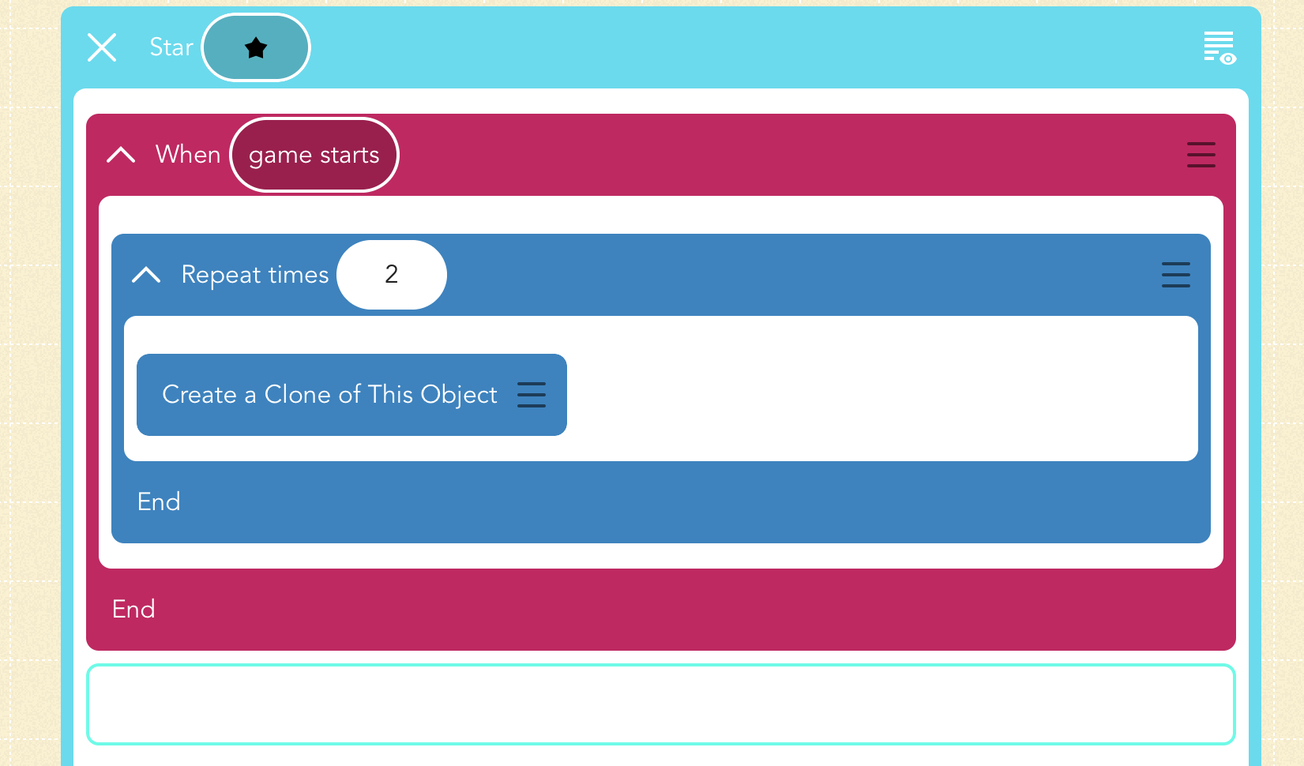Click the End label of When rule
The image size is (1304, 766).
134,609
